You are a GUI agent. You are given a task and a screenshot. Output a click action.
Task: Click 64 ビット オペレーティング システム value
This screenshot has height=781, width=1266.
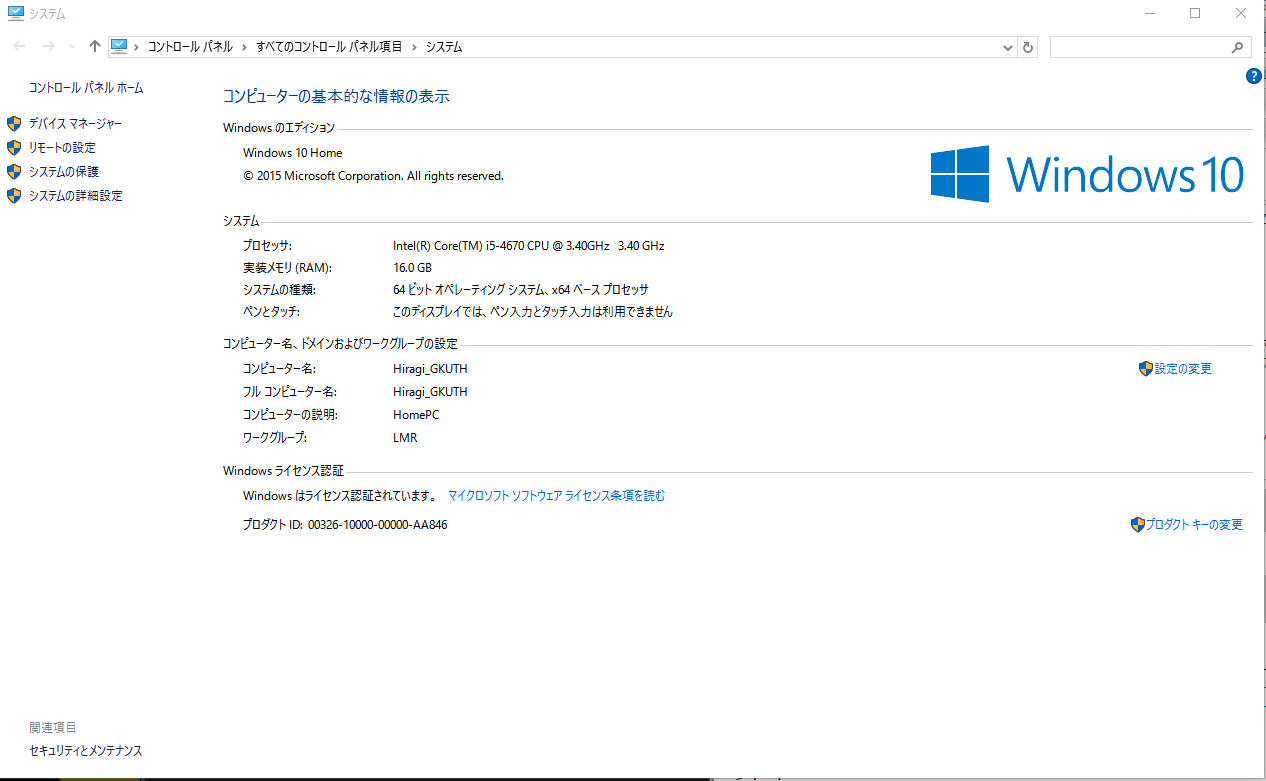(x=521, y=290)
